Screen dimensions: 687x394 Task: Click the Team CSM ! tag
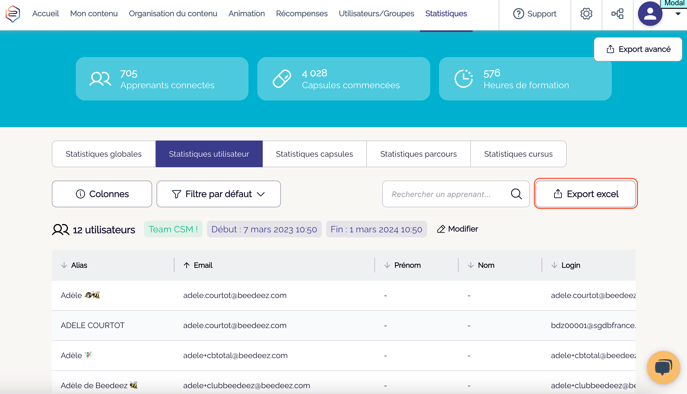pyautogui.click(x=173, y=229)
